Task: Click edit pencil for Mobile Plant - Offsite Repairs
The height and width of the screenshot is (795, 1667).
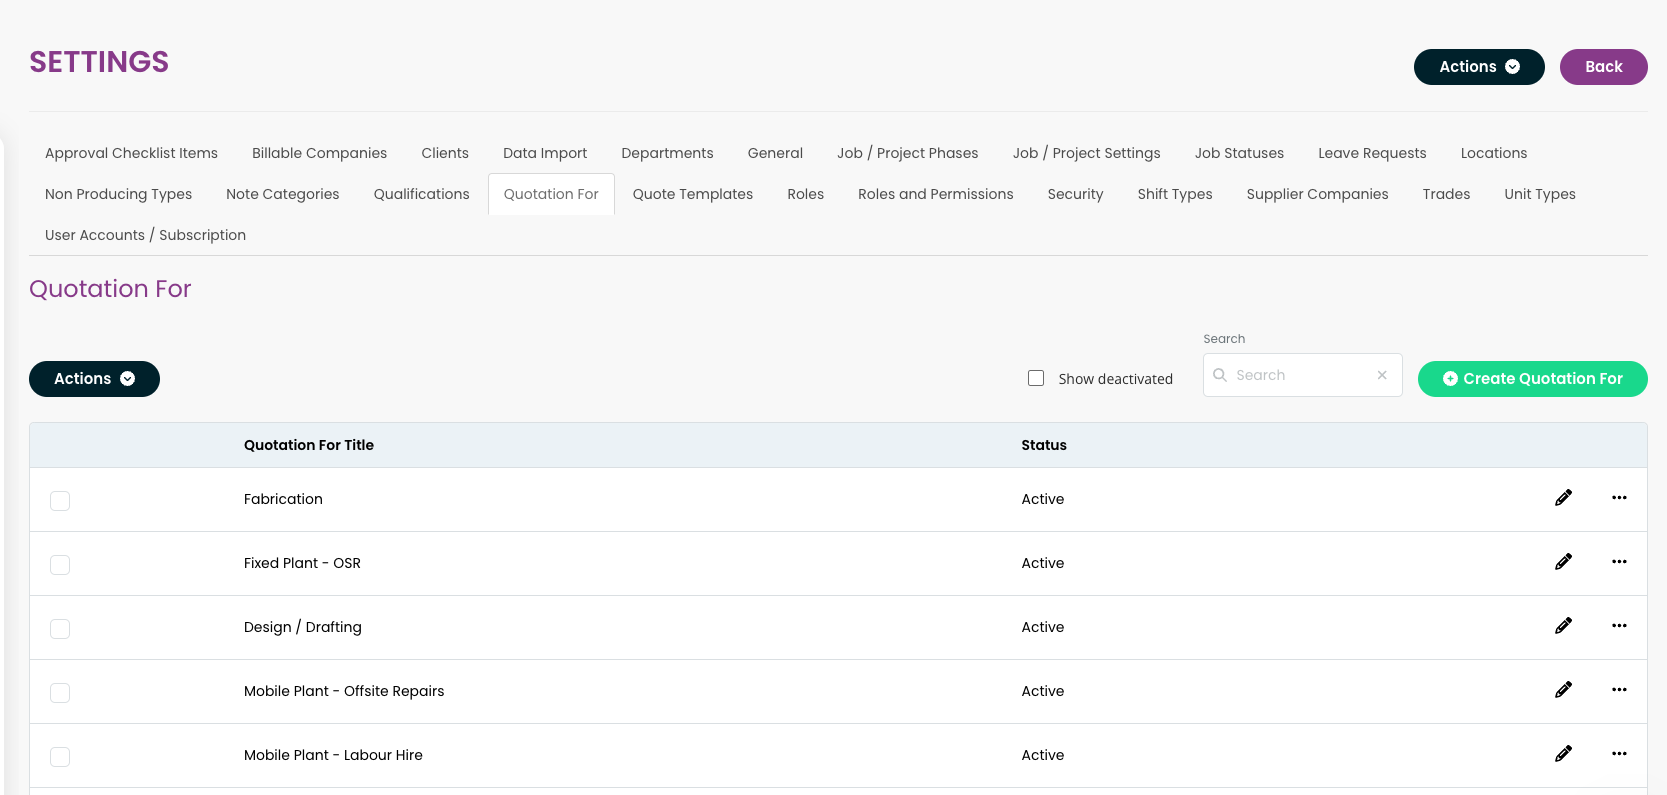Action: coord(1563,690)
